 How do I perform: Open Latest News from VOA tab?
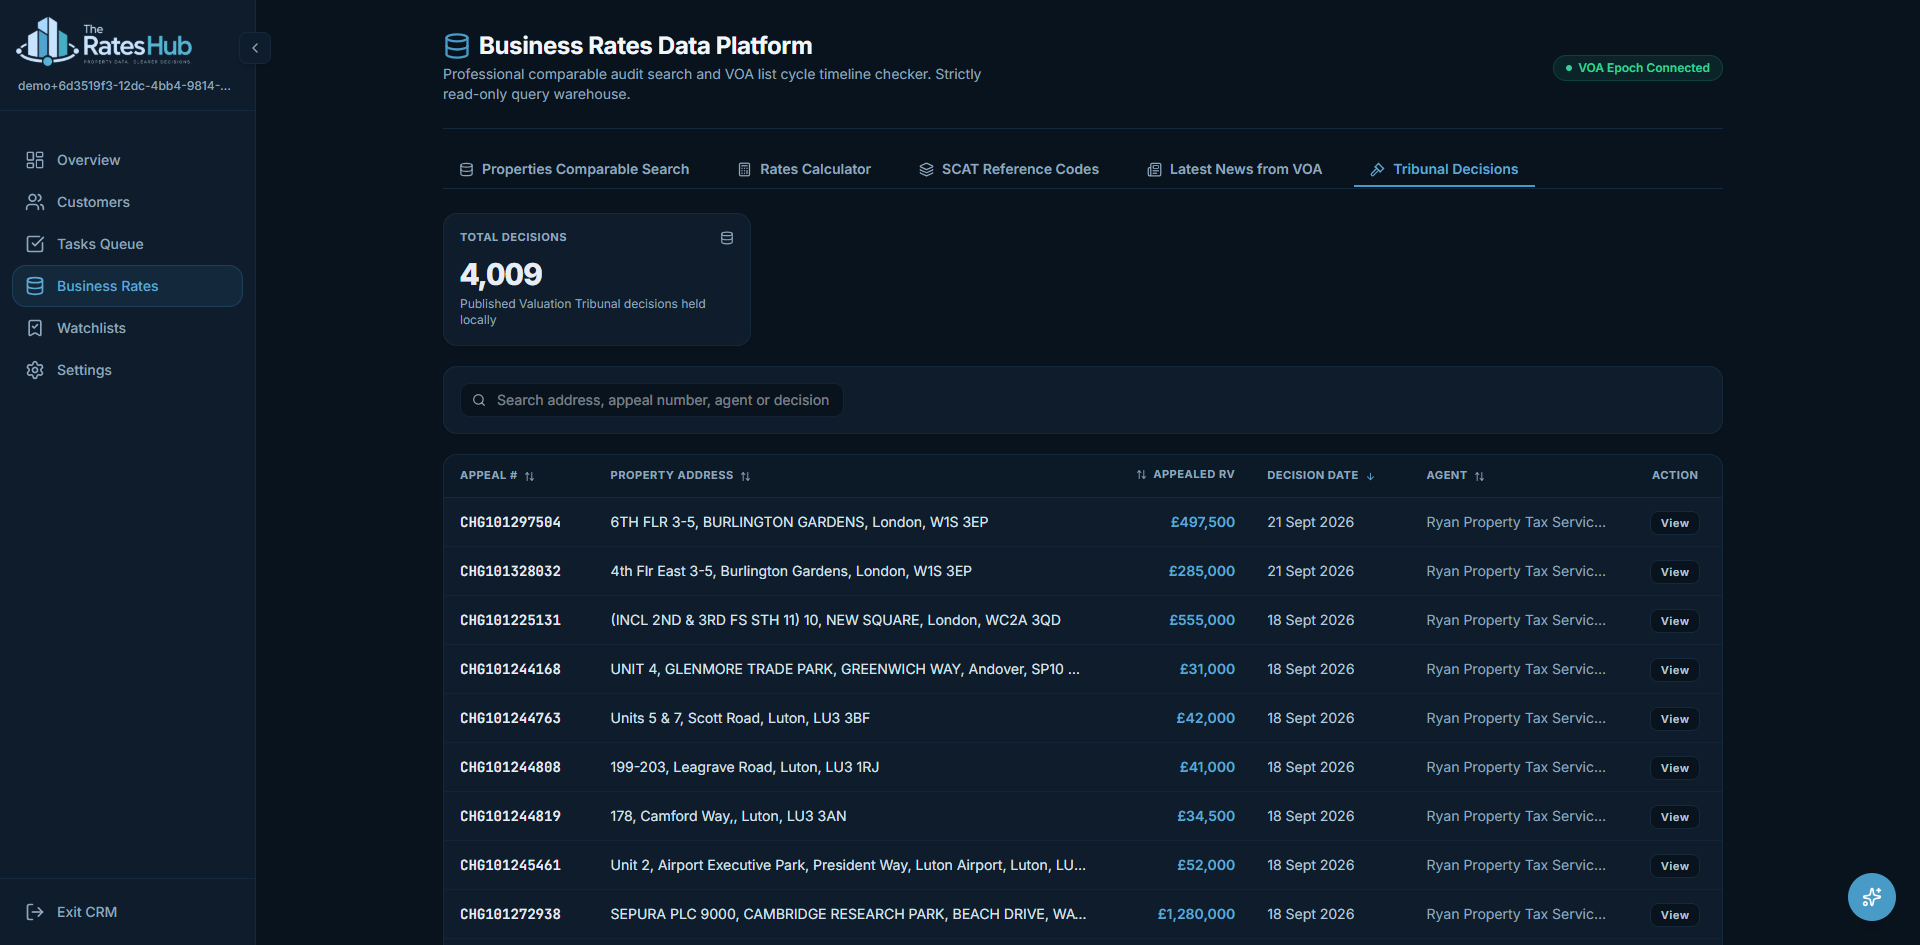1234,169
